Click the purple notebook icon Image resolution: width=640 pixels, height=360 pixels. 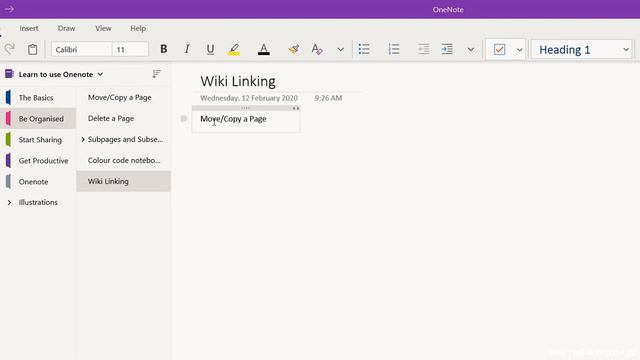(x=9, y=74)
